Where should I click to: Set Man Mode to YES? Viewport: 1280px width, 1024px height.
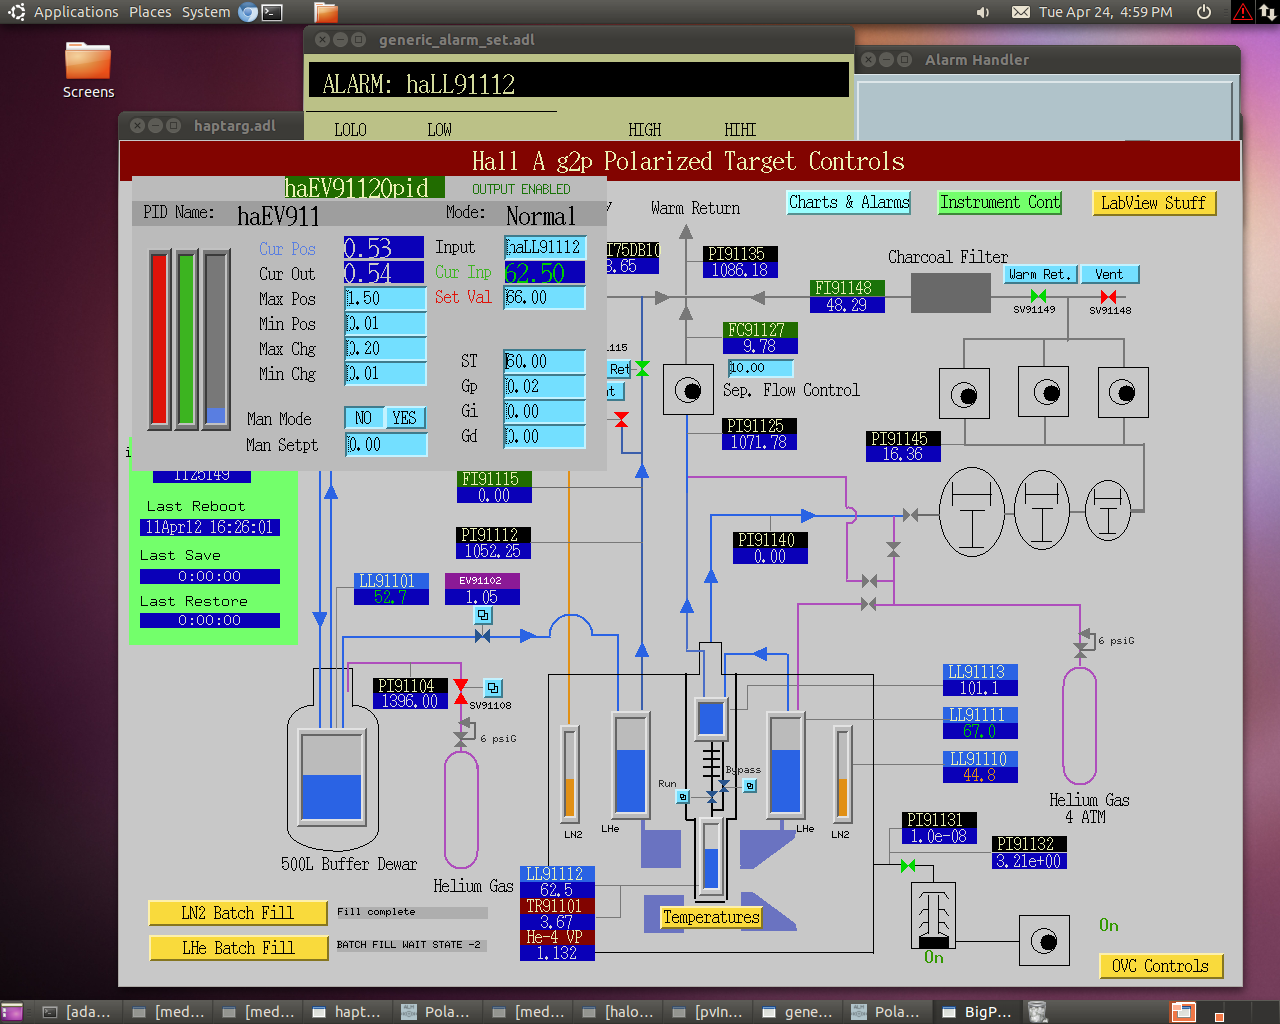(404, 418)
